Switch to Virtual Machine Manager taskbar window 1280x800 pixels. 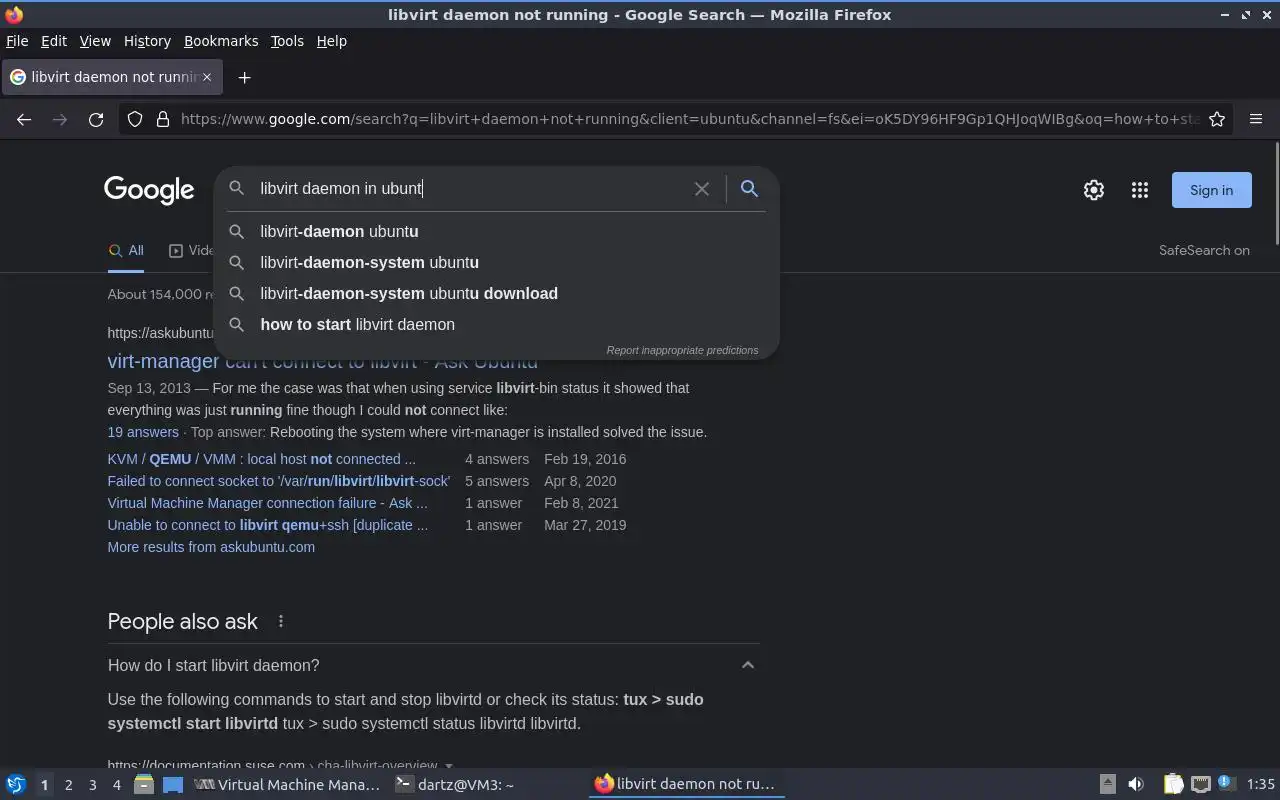tap(287, 785)
